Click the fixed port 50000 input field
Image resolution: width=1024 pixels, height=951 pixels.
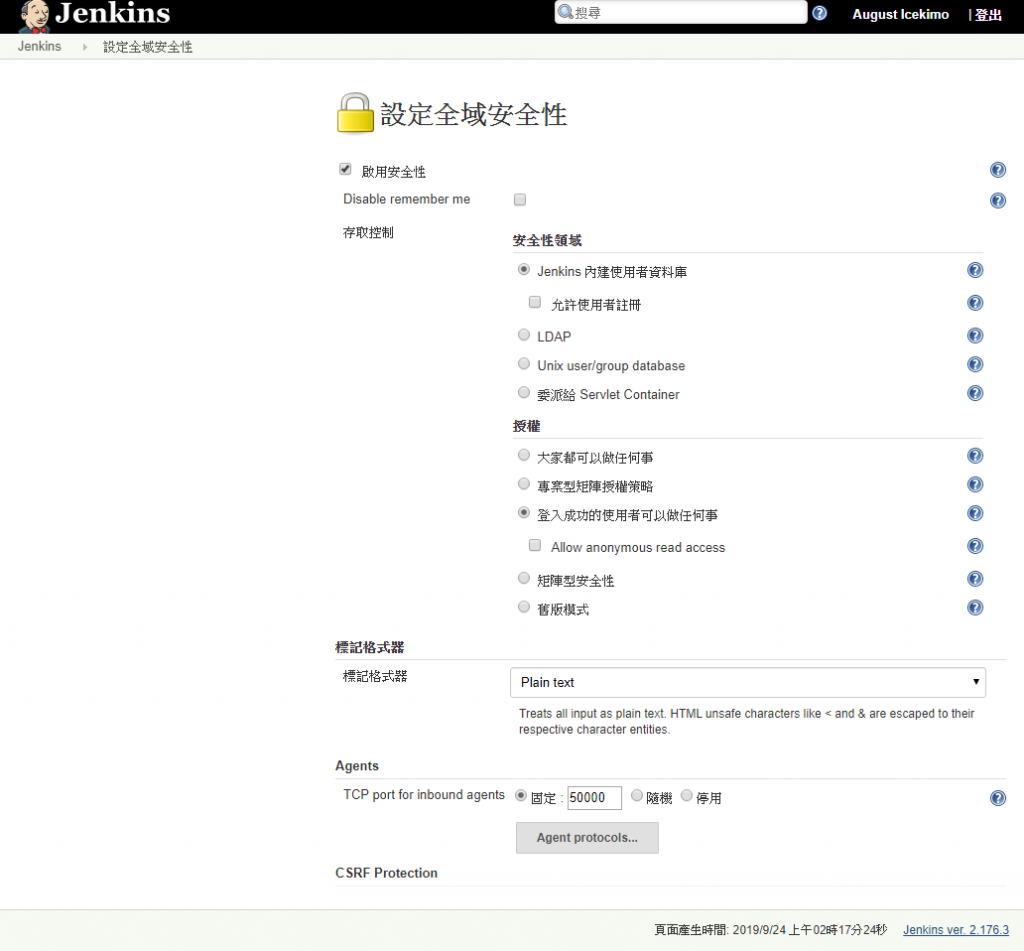[594, 798]
